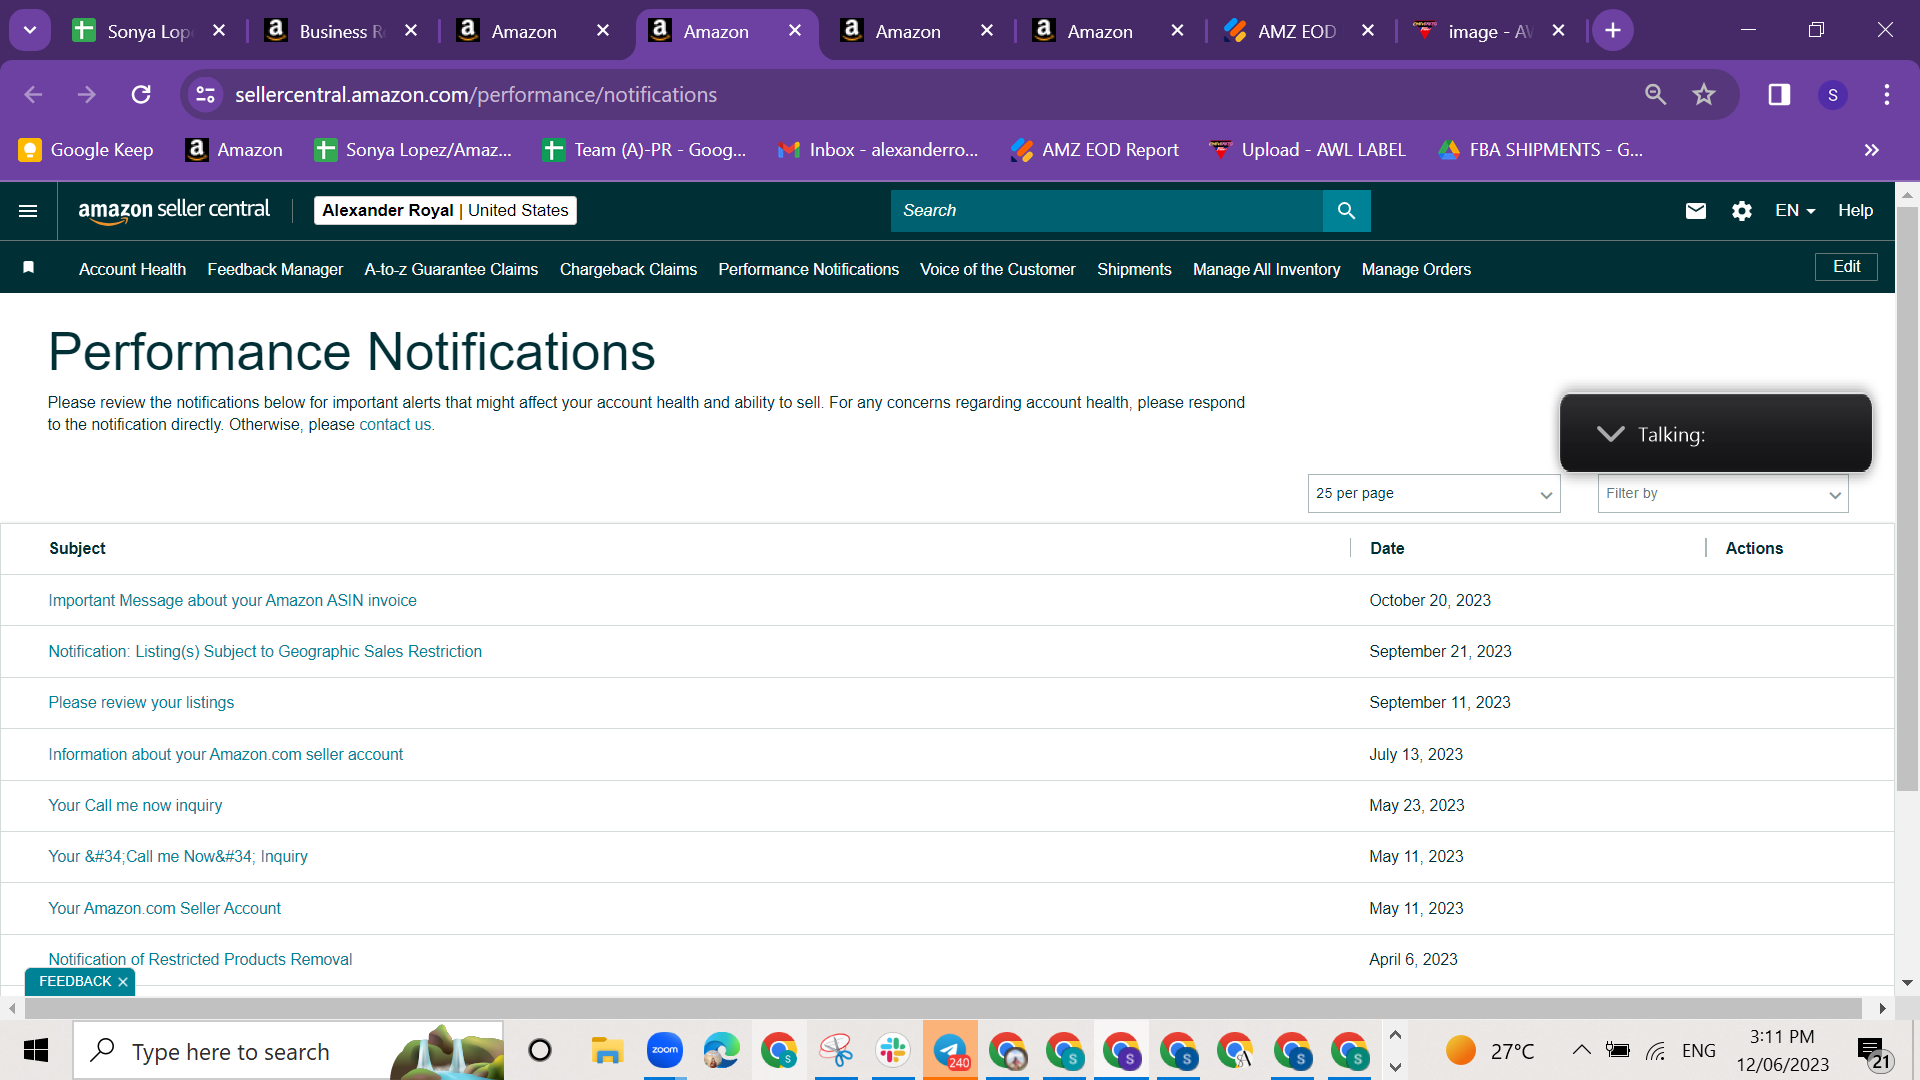Open Telegram from the taskbar
The height and width of the screenshot is (1080, 1920).
tap(950, 1050)
